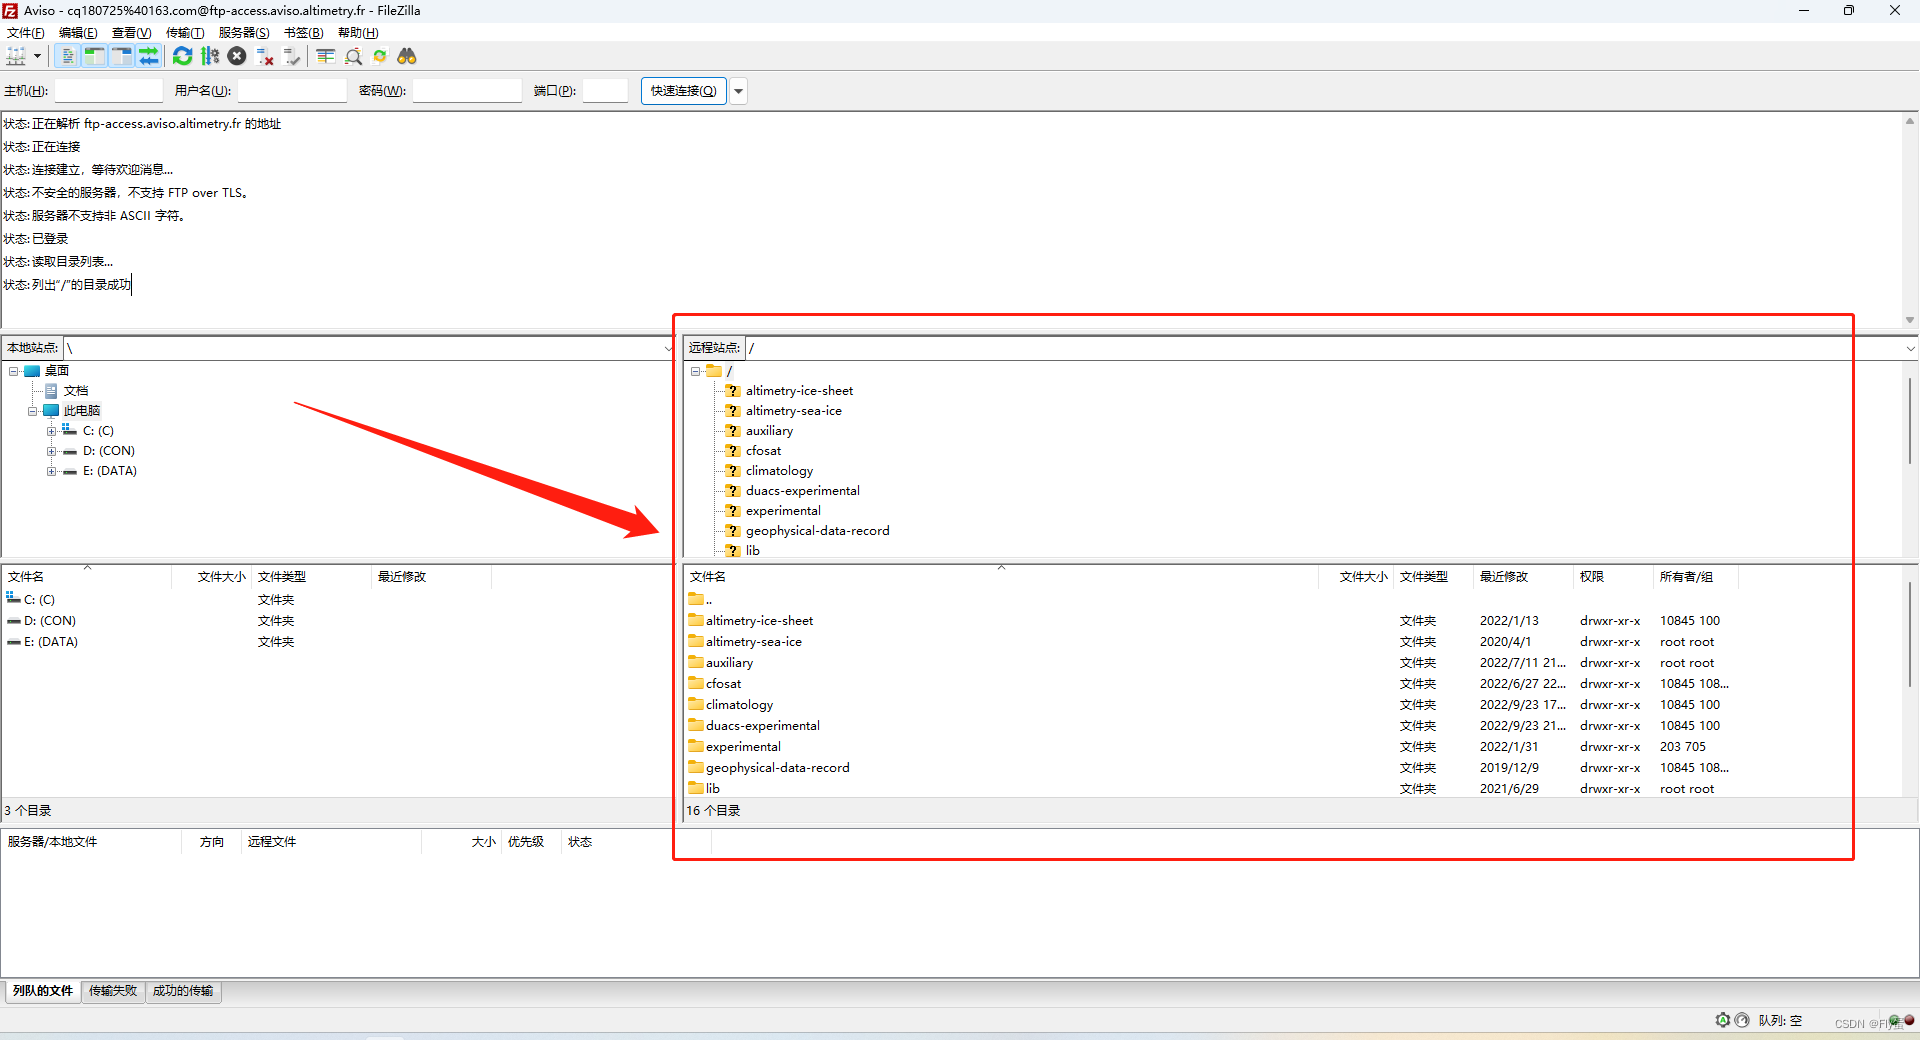Viewport: 1920px width, 1040px height.
Task: Open the directory listing filters dialog
Action: pyautogui.click(x=325, y=56)
